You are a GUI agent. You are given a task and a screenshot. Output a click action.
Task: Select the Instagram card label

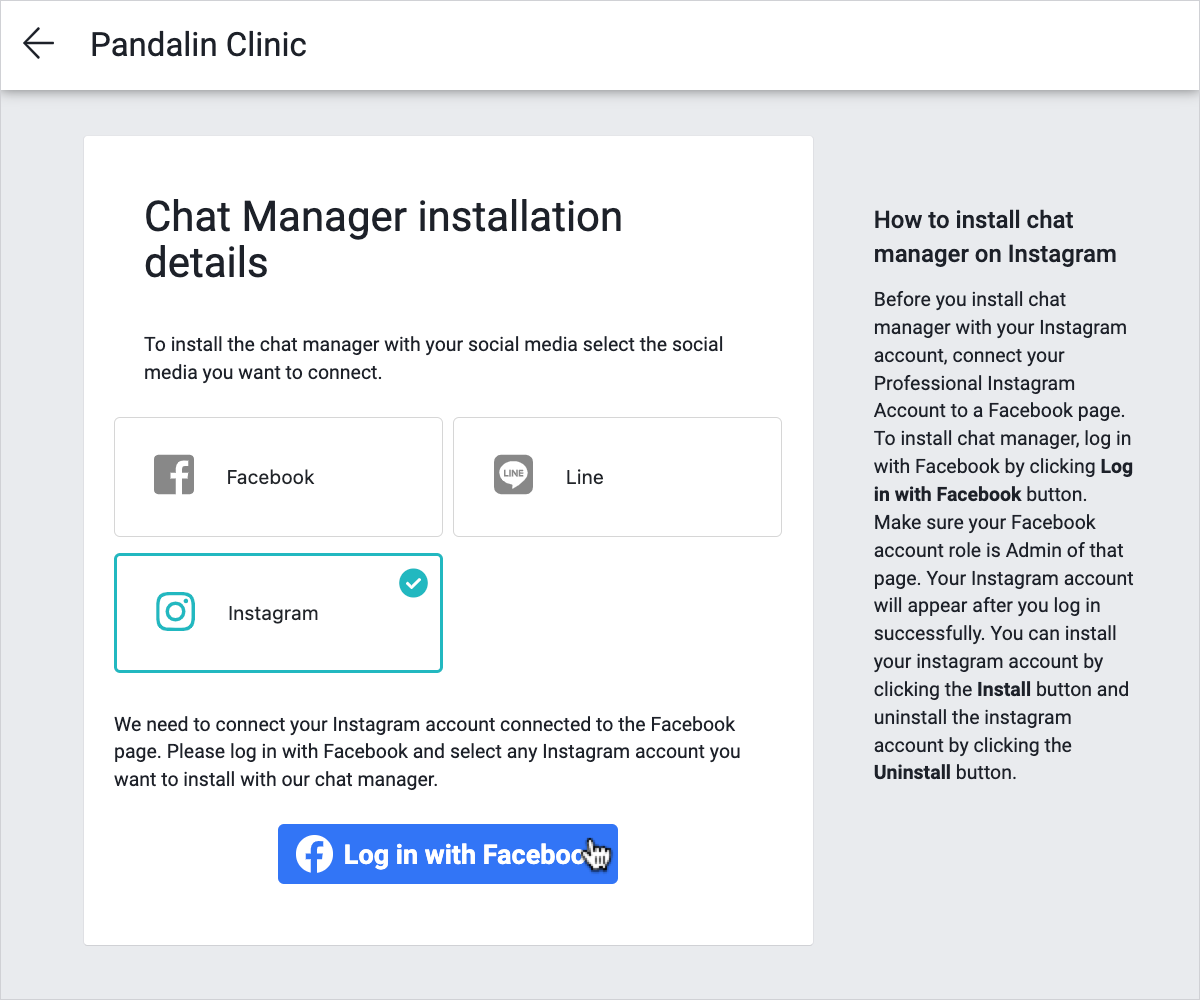point(273,613)
